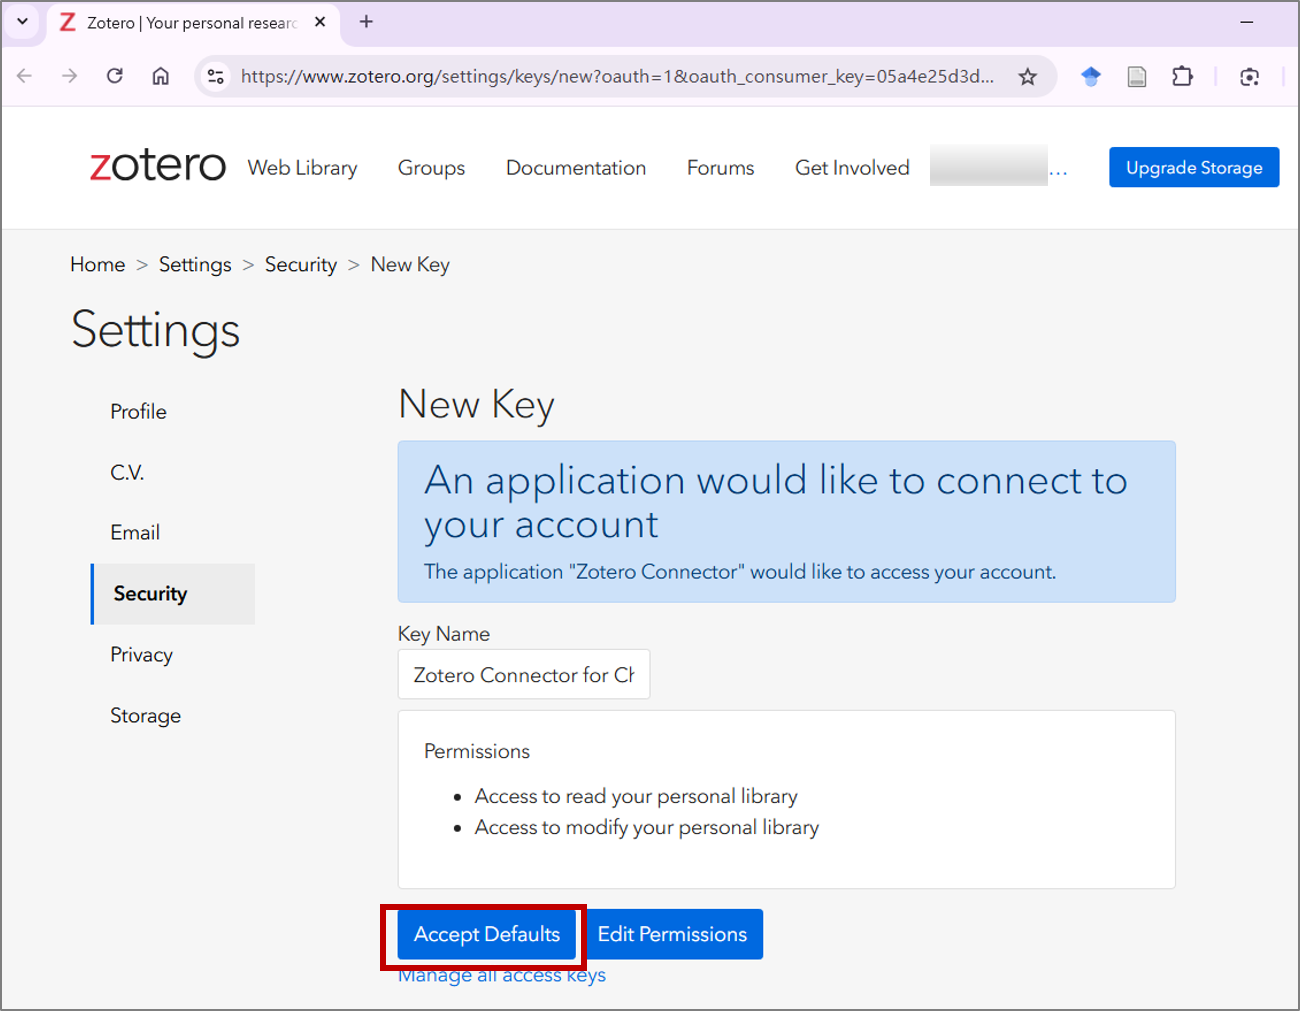The image size is (1300, 1011).
Task: Click the blue graduation cap extension icon
Action: tap(1091, 77)
